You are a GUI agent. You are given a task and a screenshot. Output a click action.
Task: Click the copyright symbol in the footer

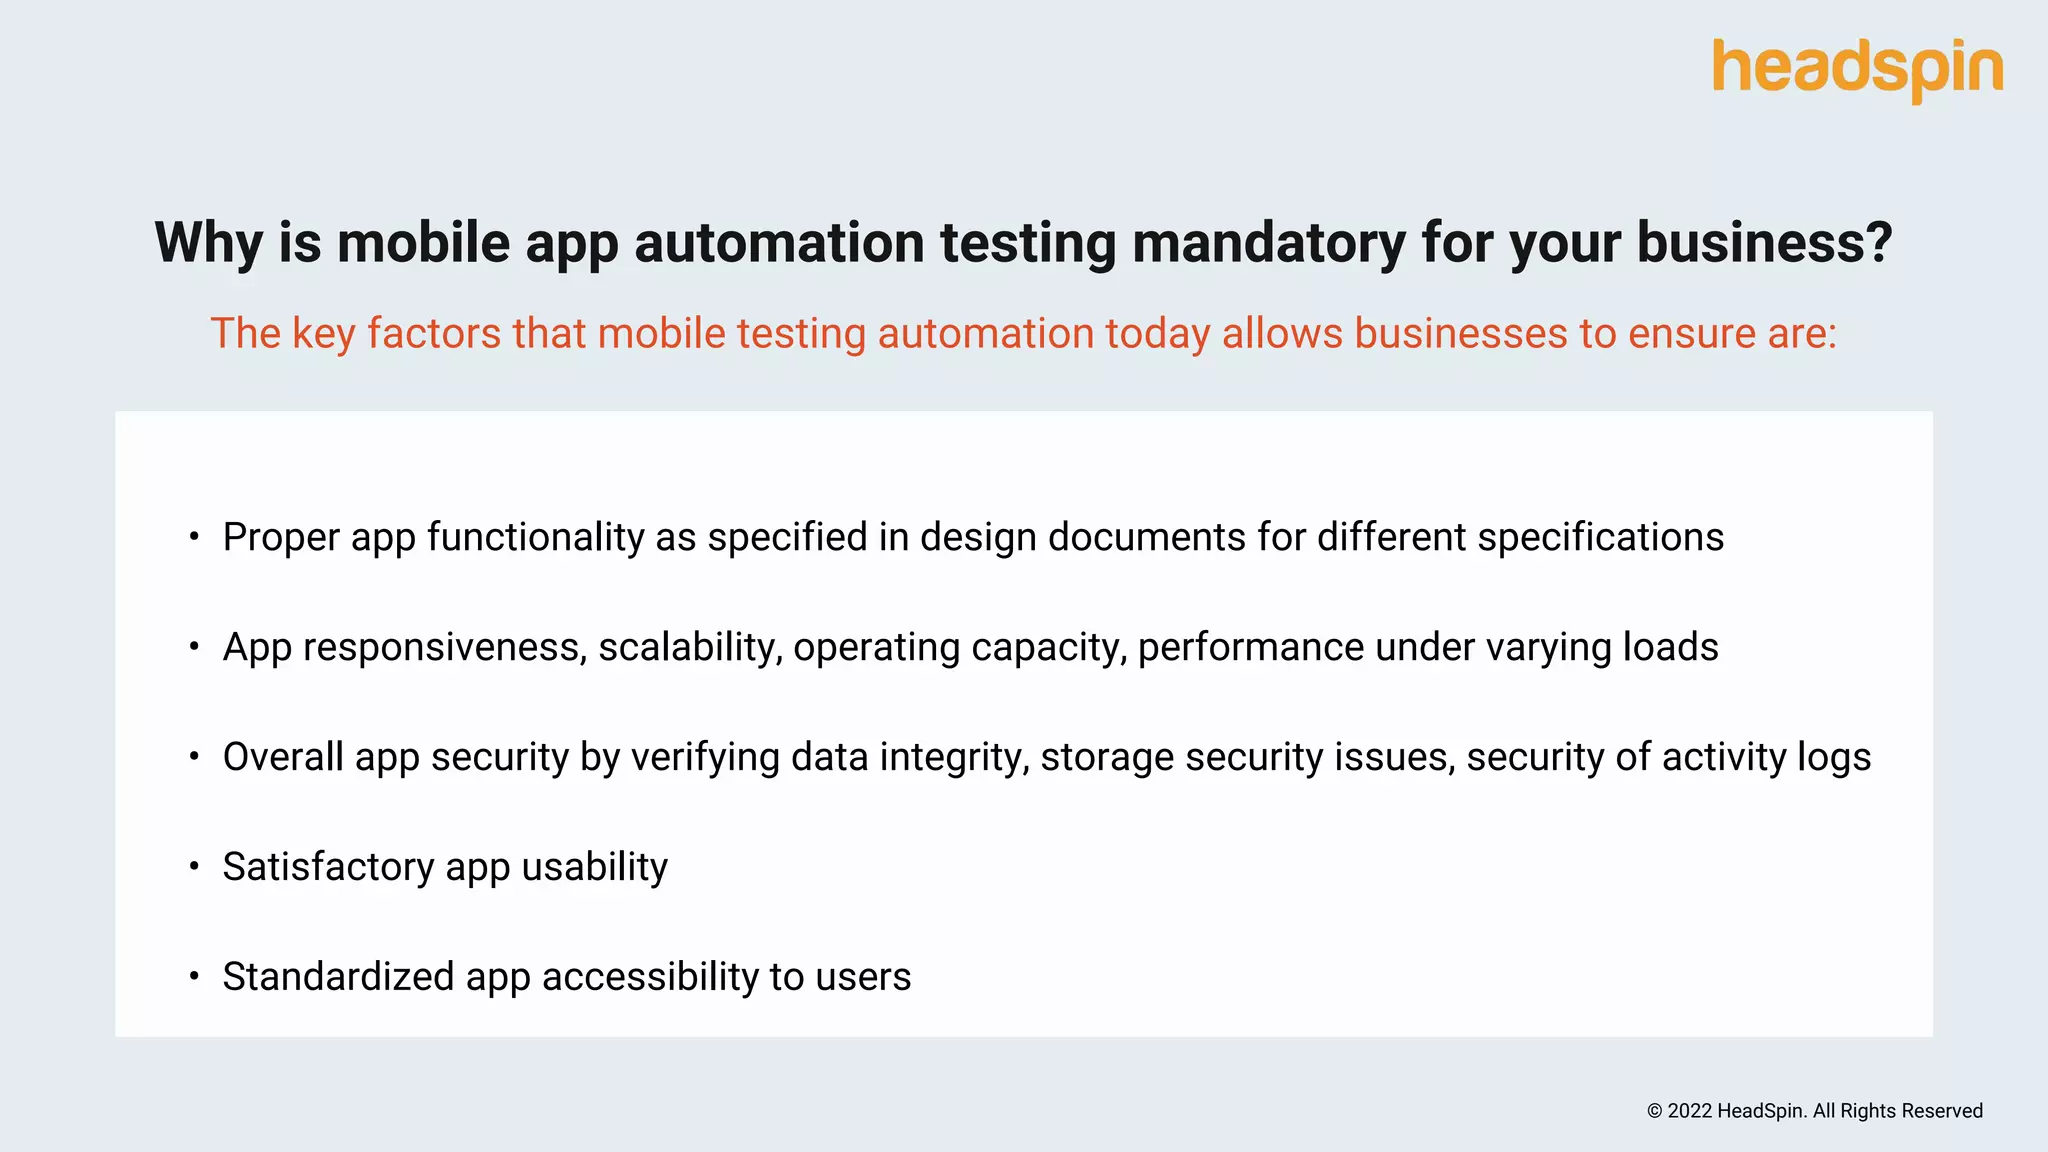[1655, 1111]
